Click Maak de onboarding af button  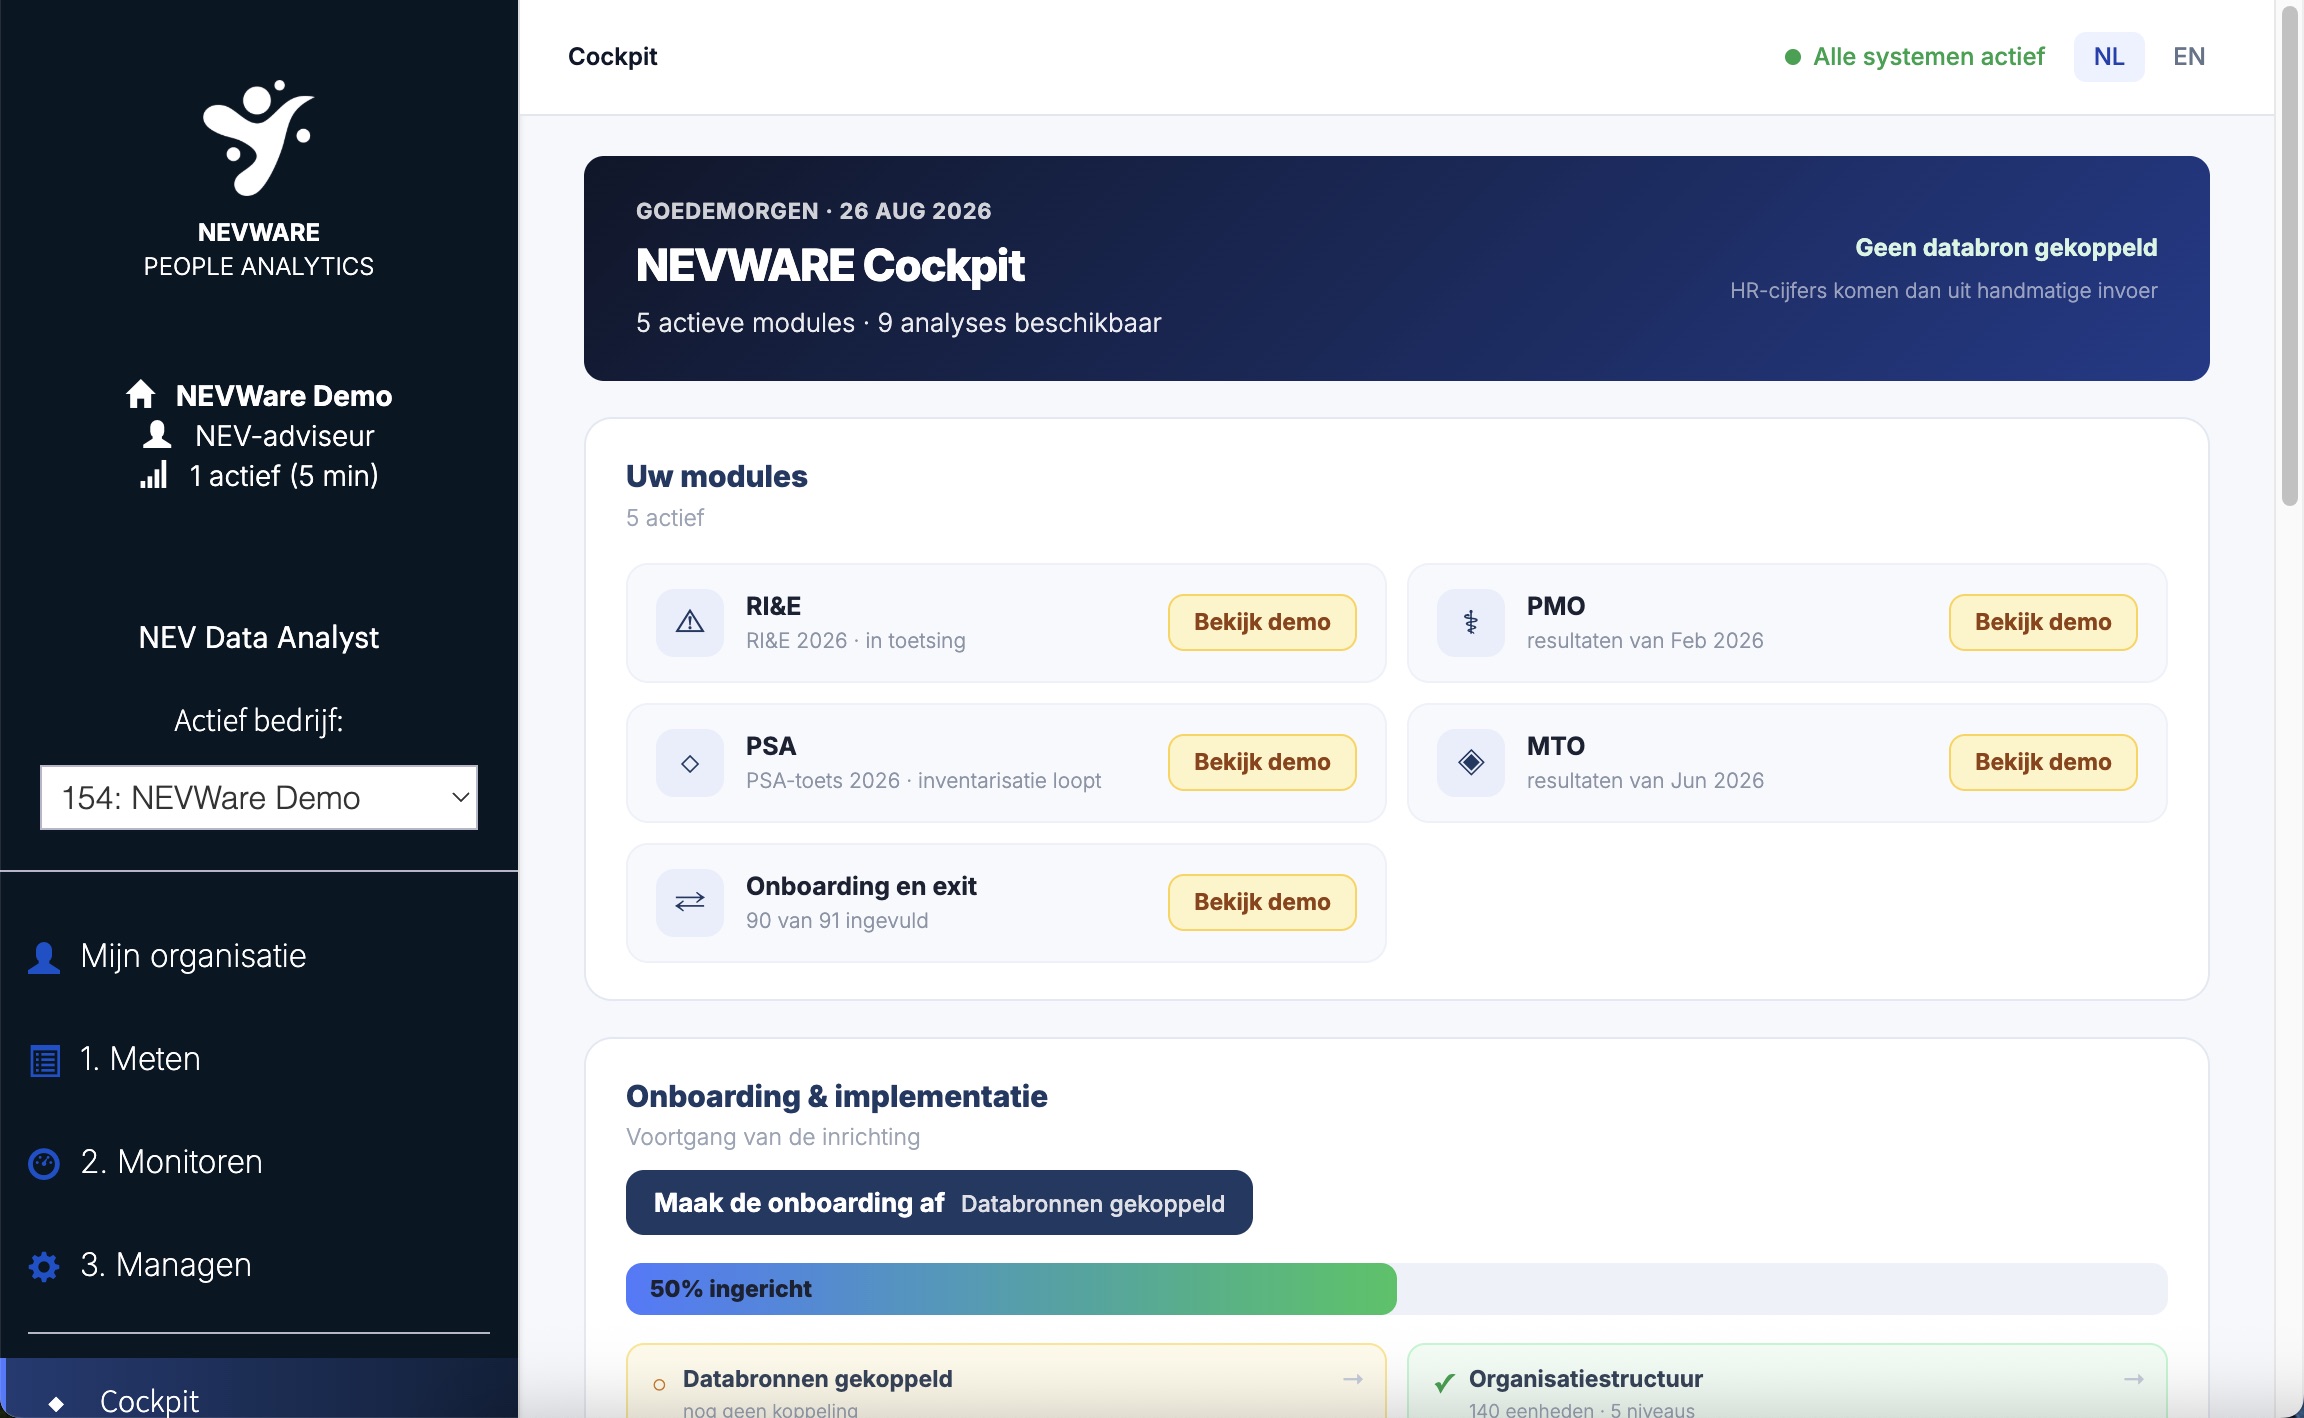click(x=939, y=1203)
